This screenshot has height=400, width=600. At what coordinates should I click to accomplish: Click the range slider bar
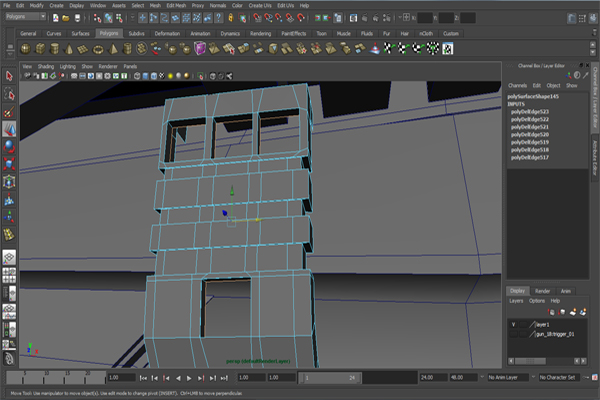[x=331, y=378]
